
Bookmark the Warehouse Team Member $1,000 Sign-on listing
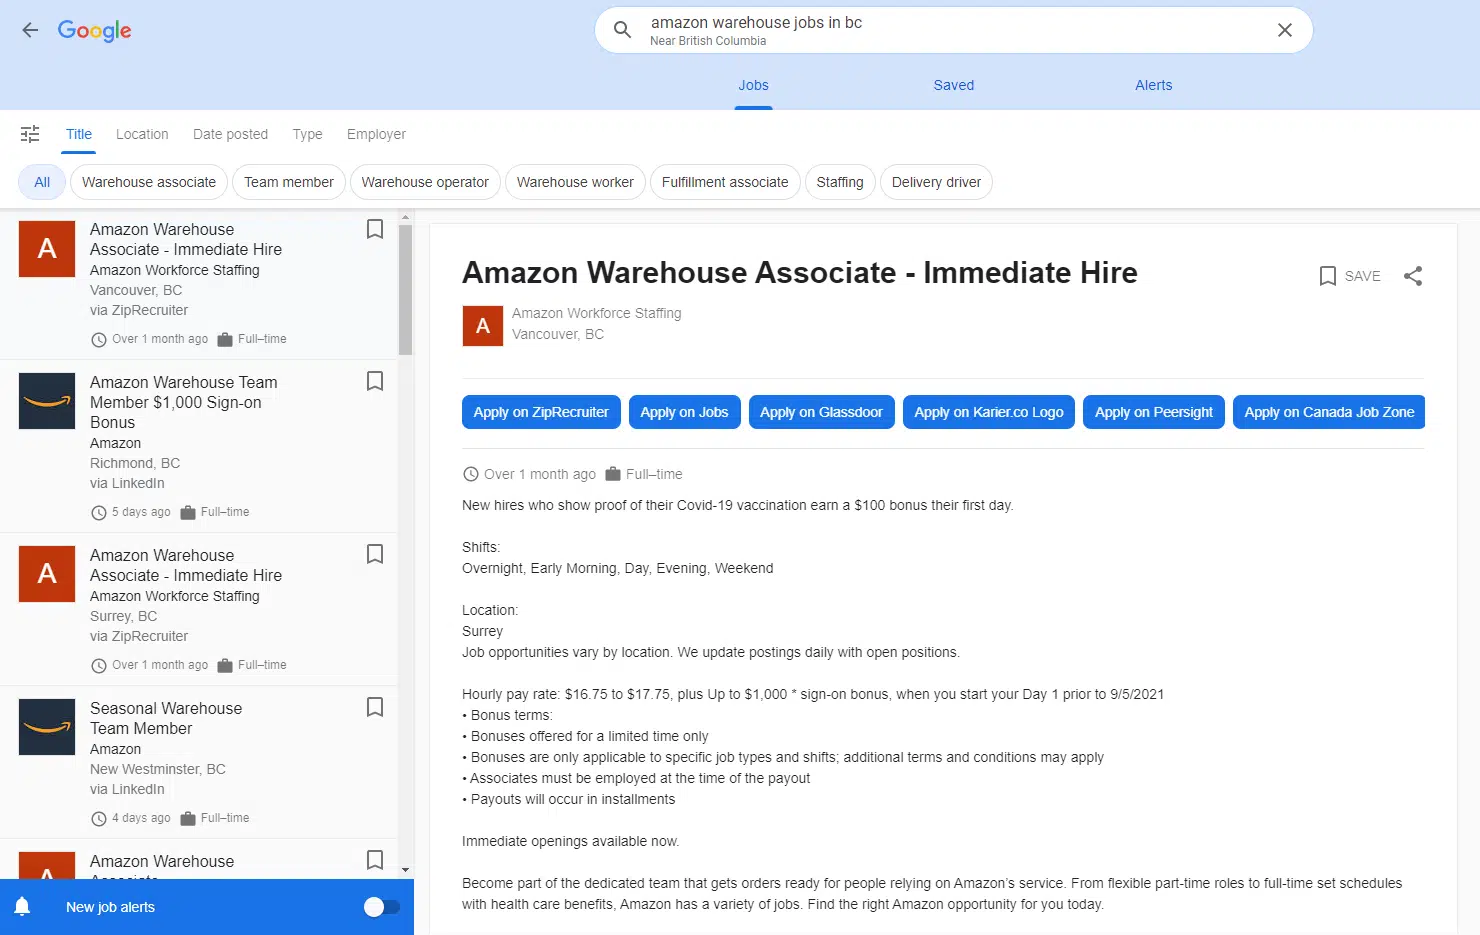[375, 381]
